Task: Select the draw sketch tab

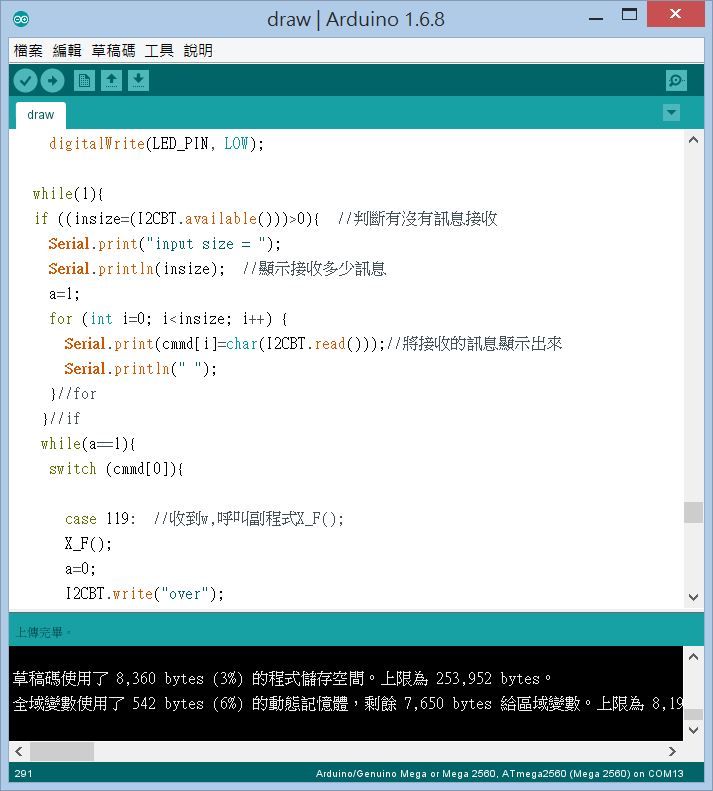Action: [41, 115]
